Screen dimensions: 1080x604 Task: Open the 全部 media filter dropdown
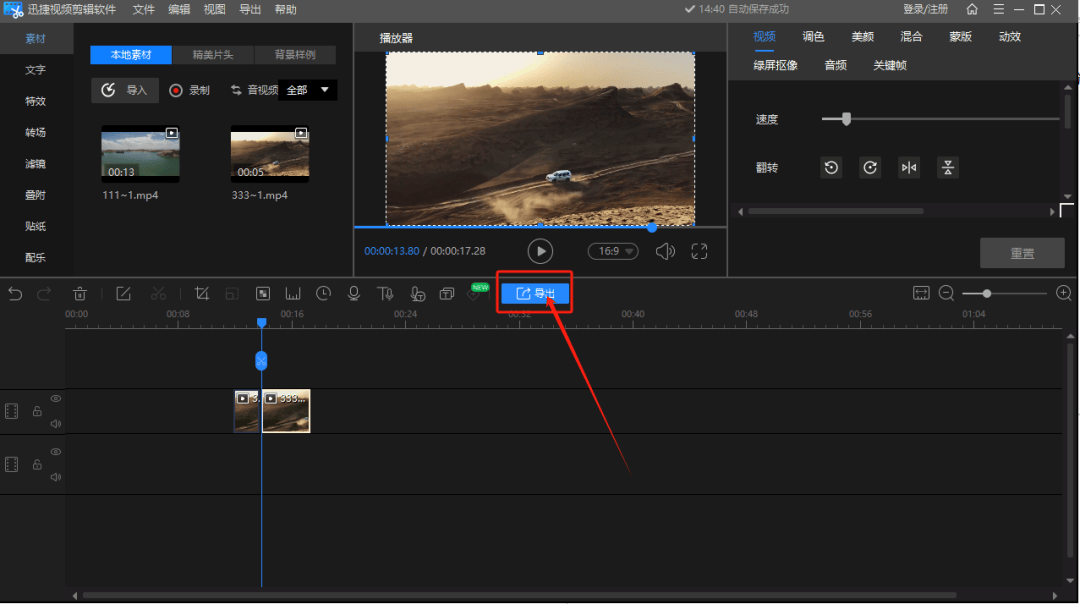tap(307, 90)
